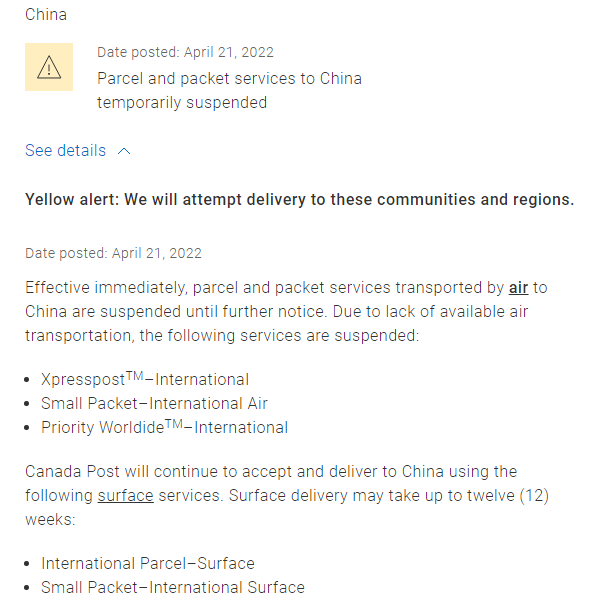The image size is (590, 611).
Task: Select the China heading at top
Action: coord(46,15)
